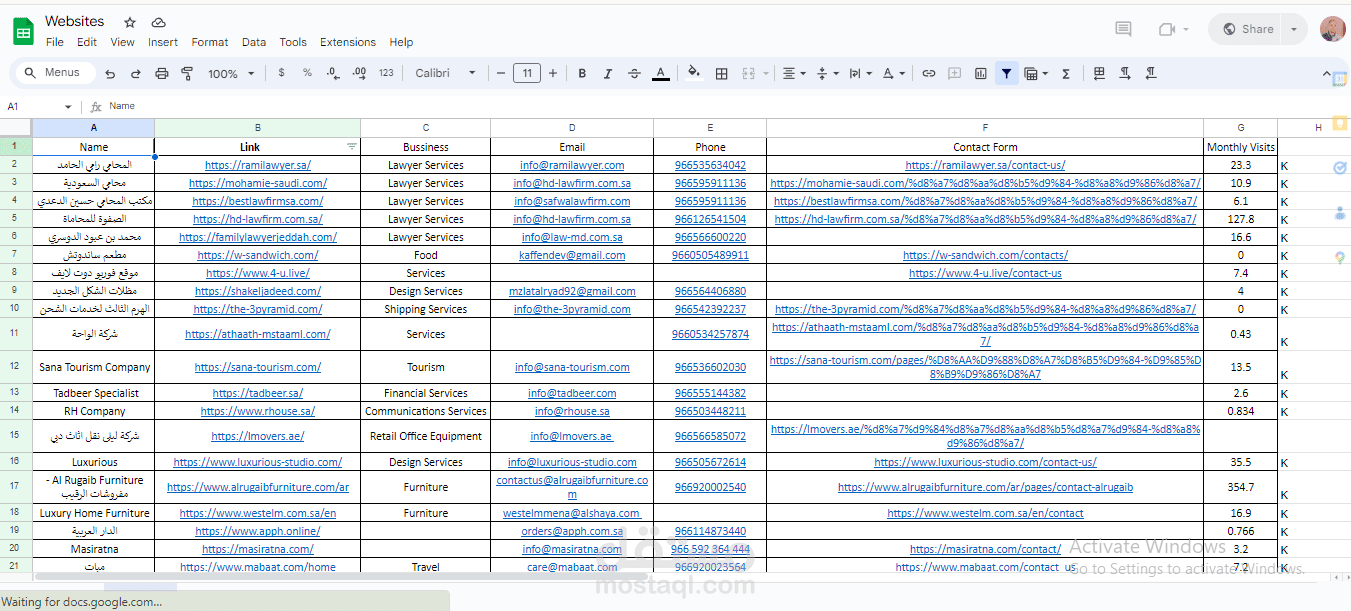The image size is (1351, 611).
Task: Open the Name box dropdown arrow
Action: (x=68, y=106)
